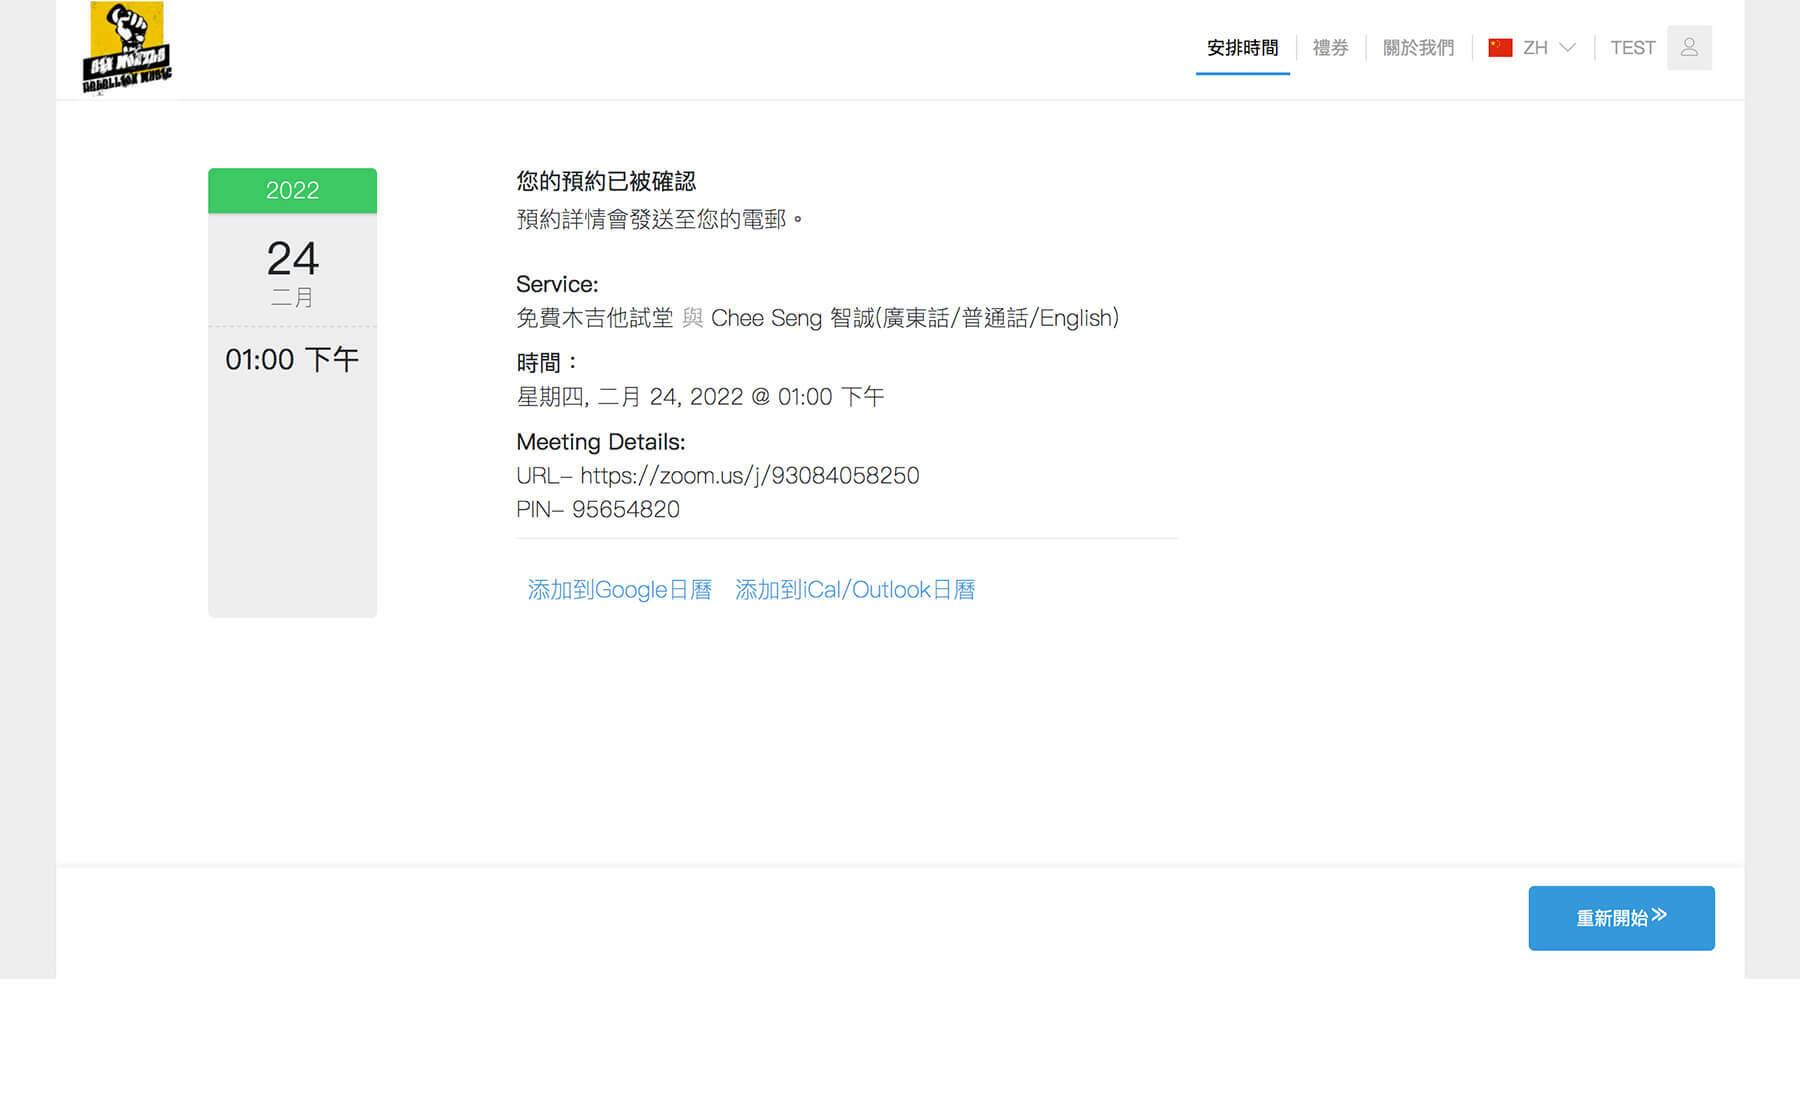The width and height of the screenshot is (1800, 1095).
Task: Click the green 2022 year header
Action: 292,190
